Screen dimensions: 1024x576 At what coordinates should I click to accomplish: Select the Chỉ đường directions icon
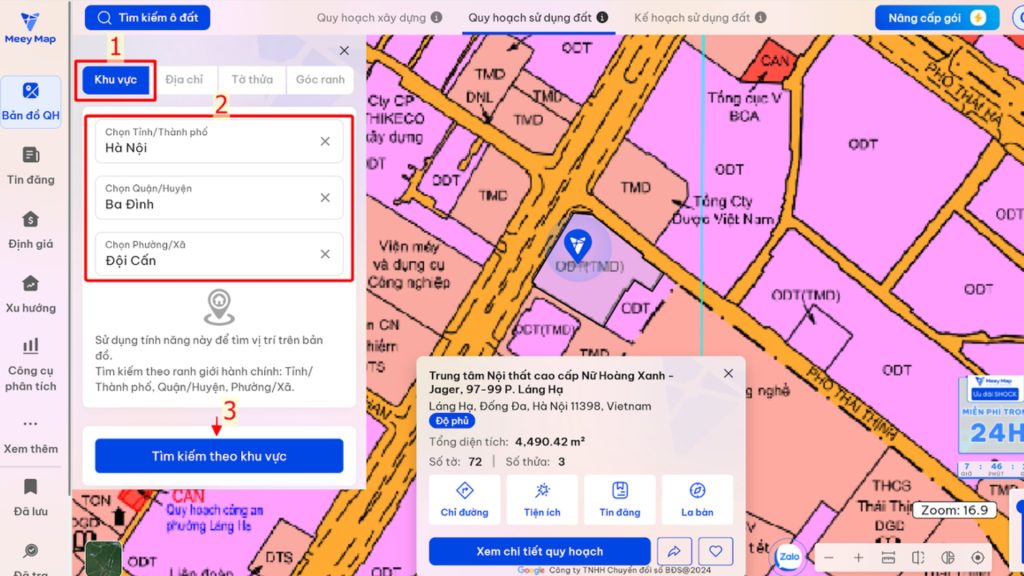463,499
